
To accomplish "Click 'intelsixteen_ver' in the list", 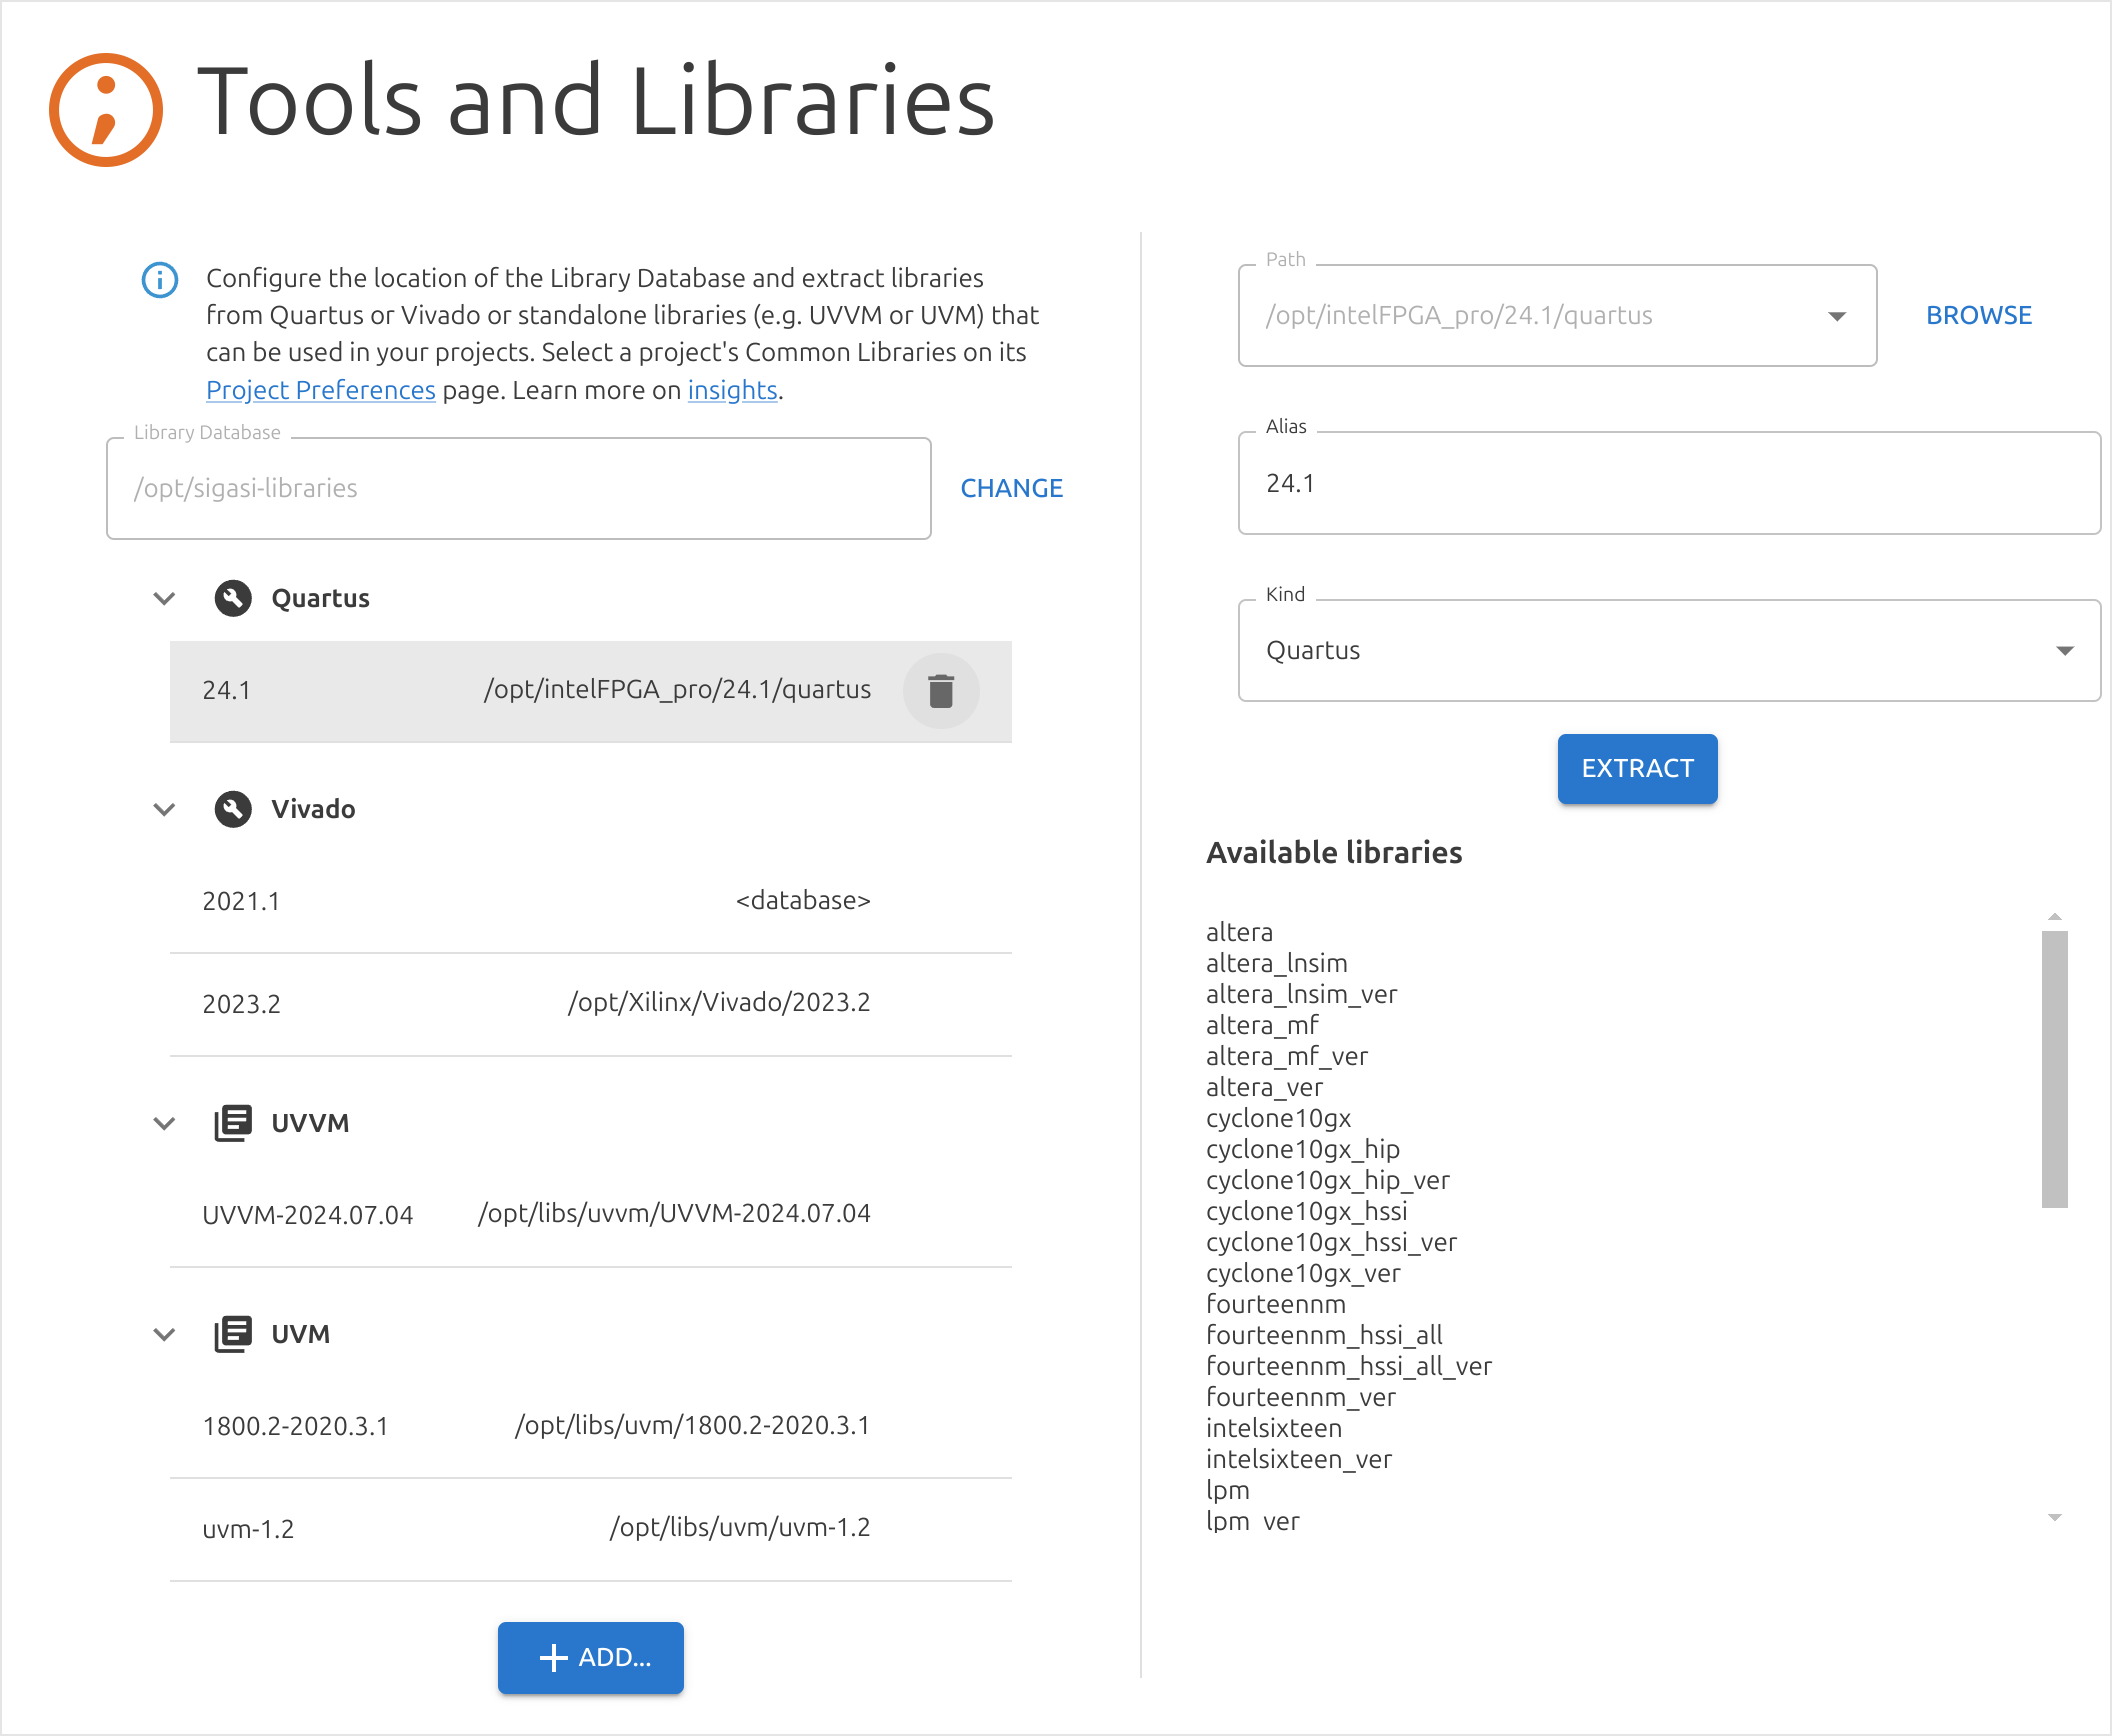I will (1298, 1459).
